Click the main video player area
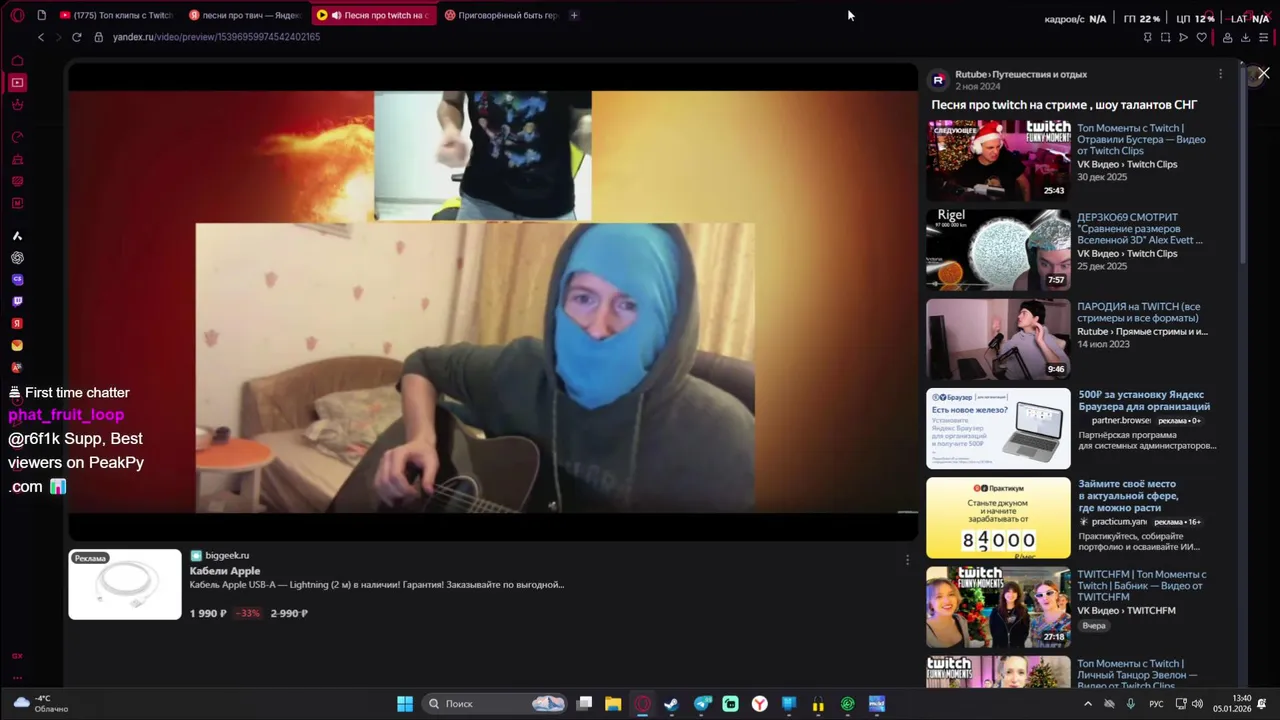The width and height of the screenshot is (1280, 720). pos(492,302)
